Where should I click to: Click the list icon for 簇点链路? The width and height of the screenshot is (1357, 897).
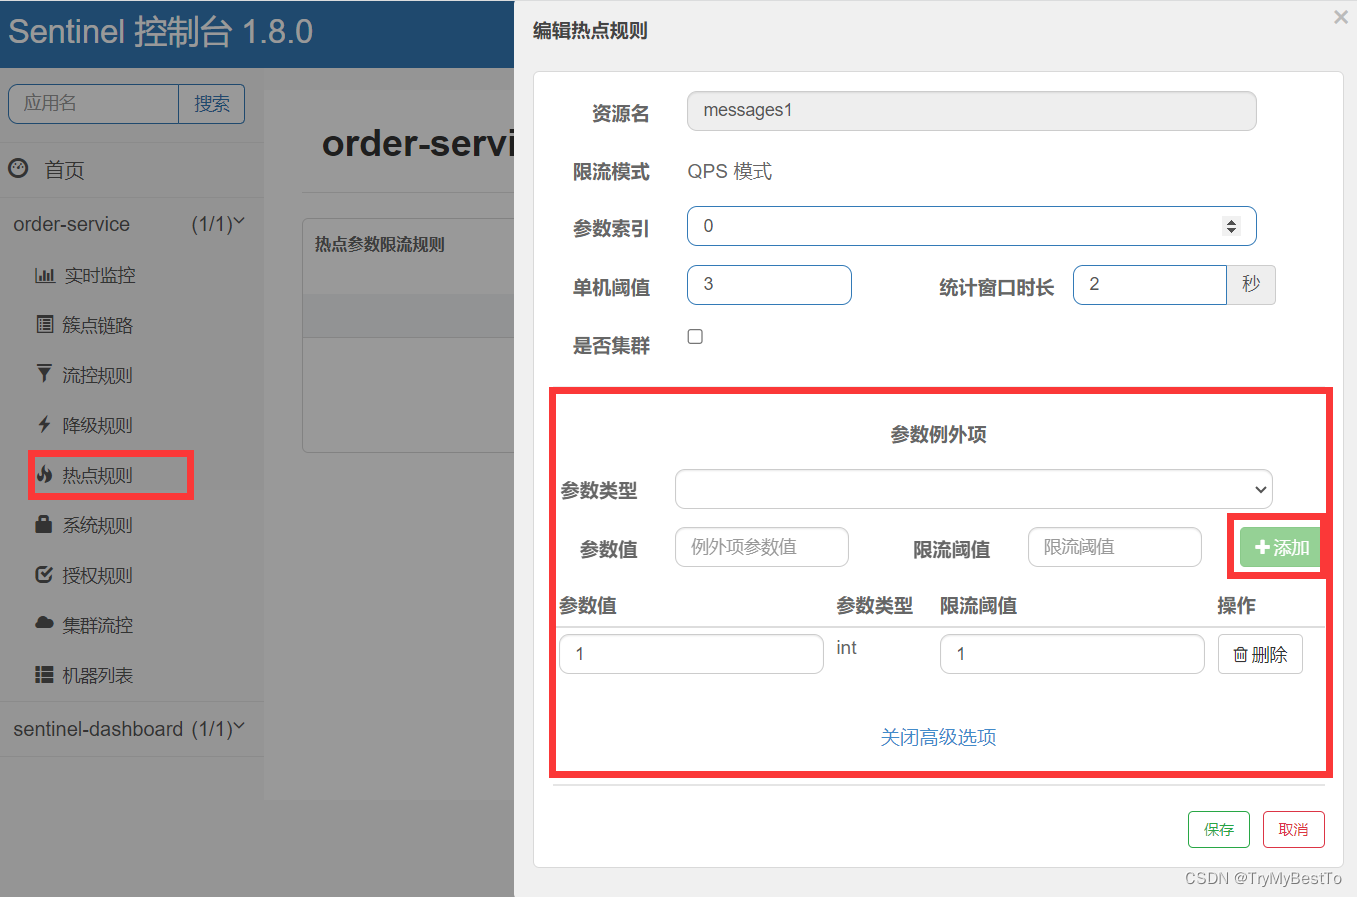[44, 324]
